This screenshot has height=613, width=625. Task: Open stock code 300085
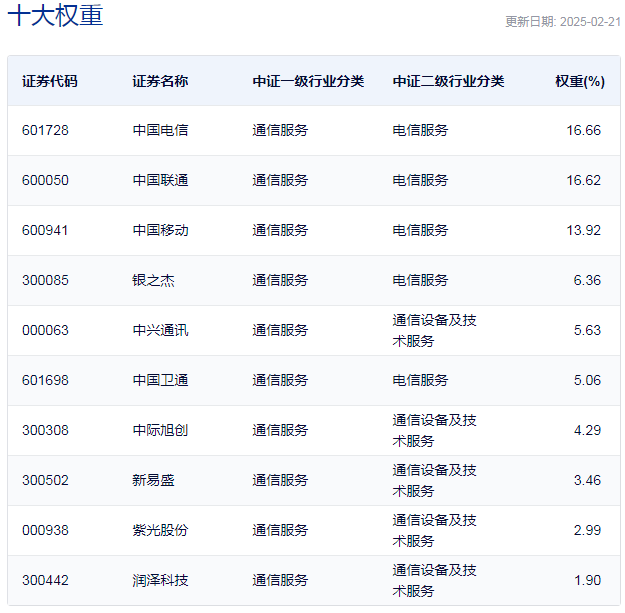45,280
